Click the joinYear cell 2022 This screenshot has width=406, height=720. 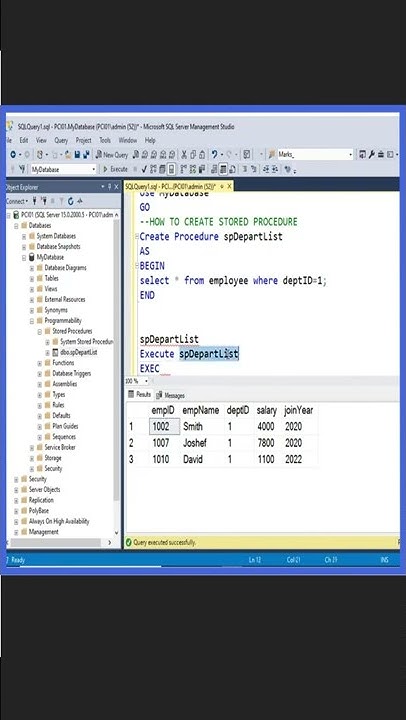click(x=299, y=460)
